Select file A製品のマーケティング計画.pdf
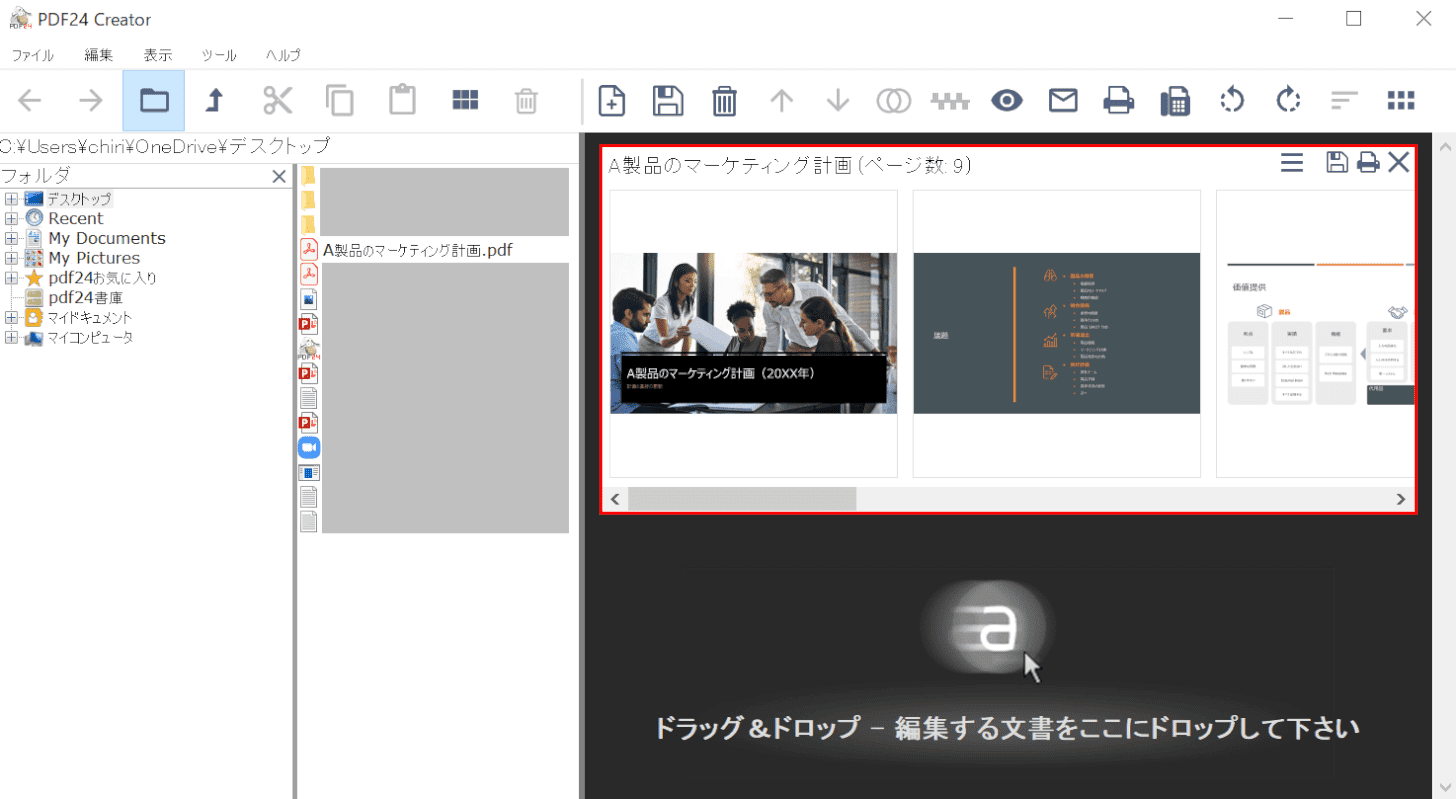1456x799 pixels. tap(418, 250)
